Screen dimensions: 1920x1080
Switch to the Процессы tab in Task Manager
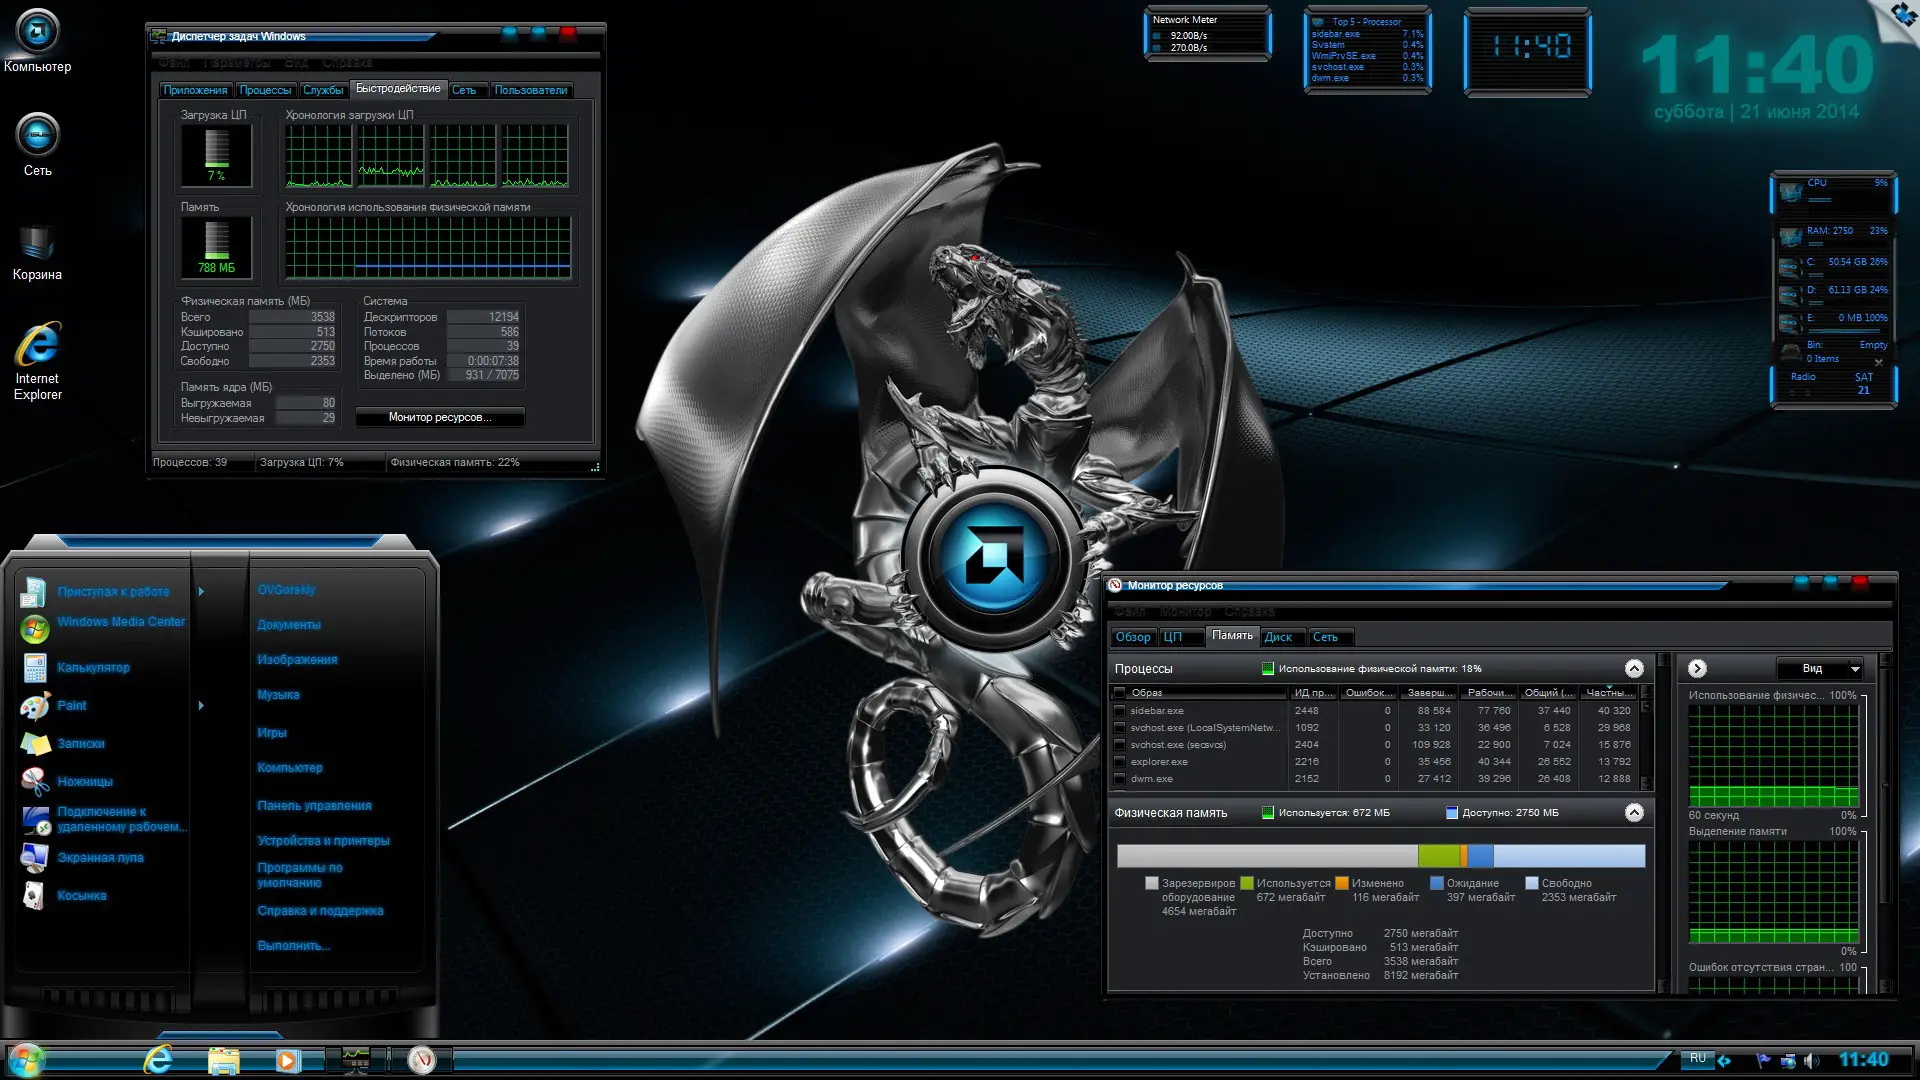point(265,90)
